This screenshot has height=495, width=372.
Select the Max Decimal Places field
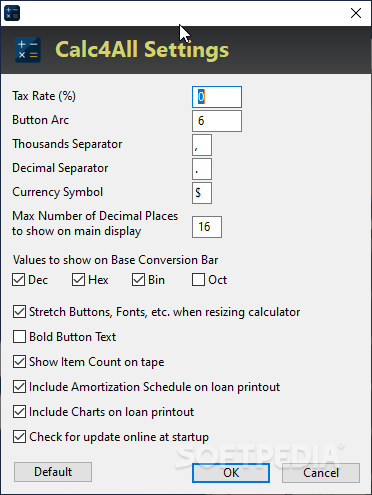pyautogui.click(x=207, y=227)
